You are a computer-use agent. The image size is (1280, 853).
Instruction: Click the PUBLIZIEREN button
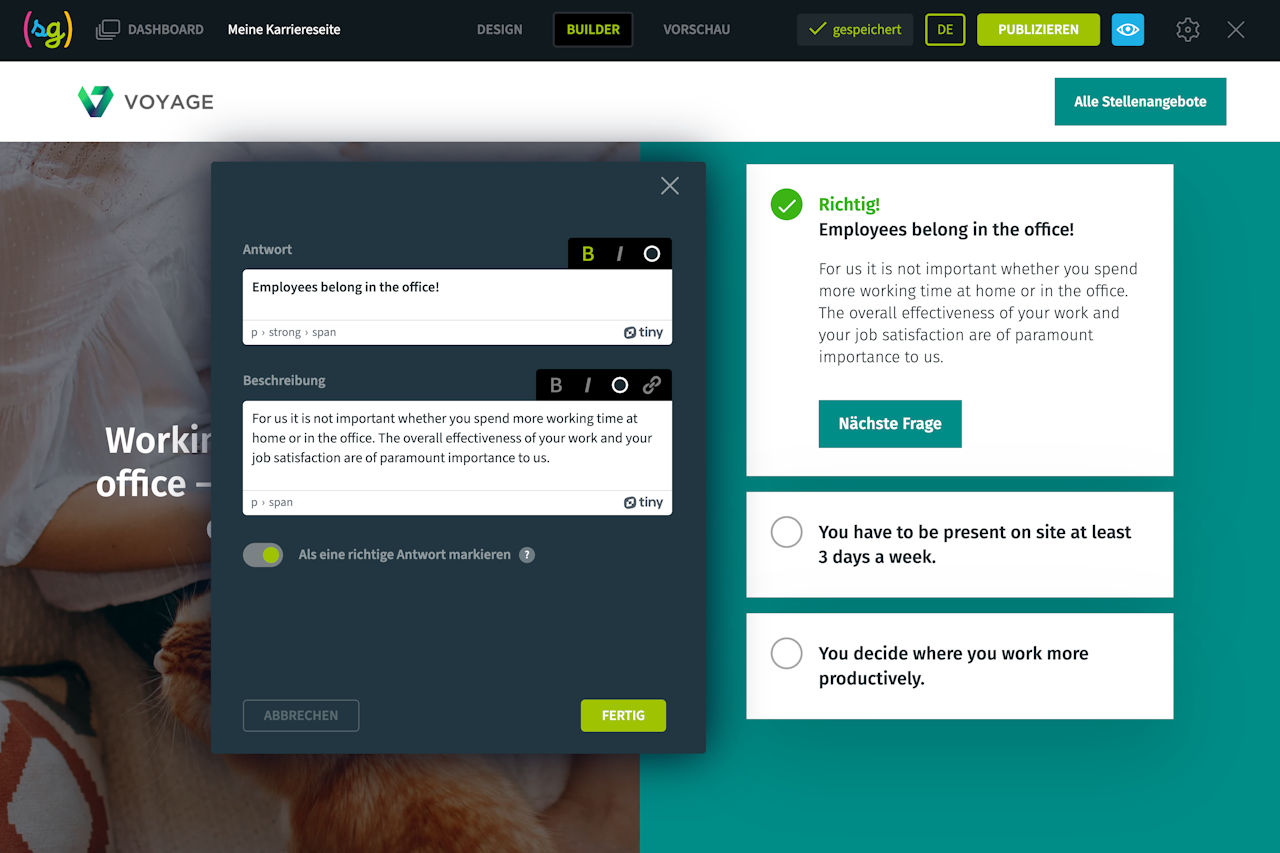(1038, 30)
